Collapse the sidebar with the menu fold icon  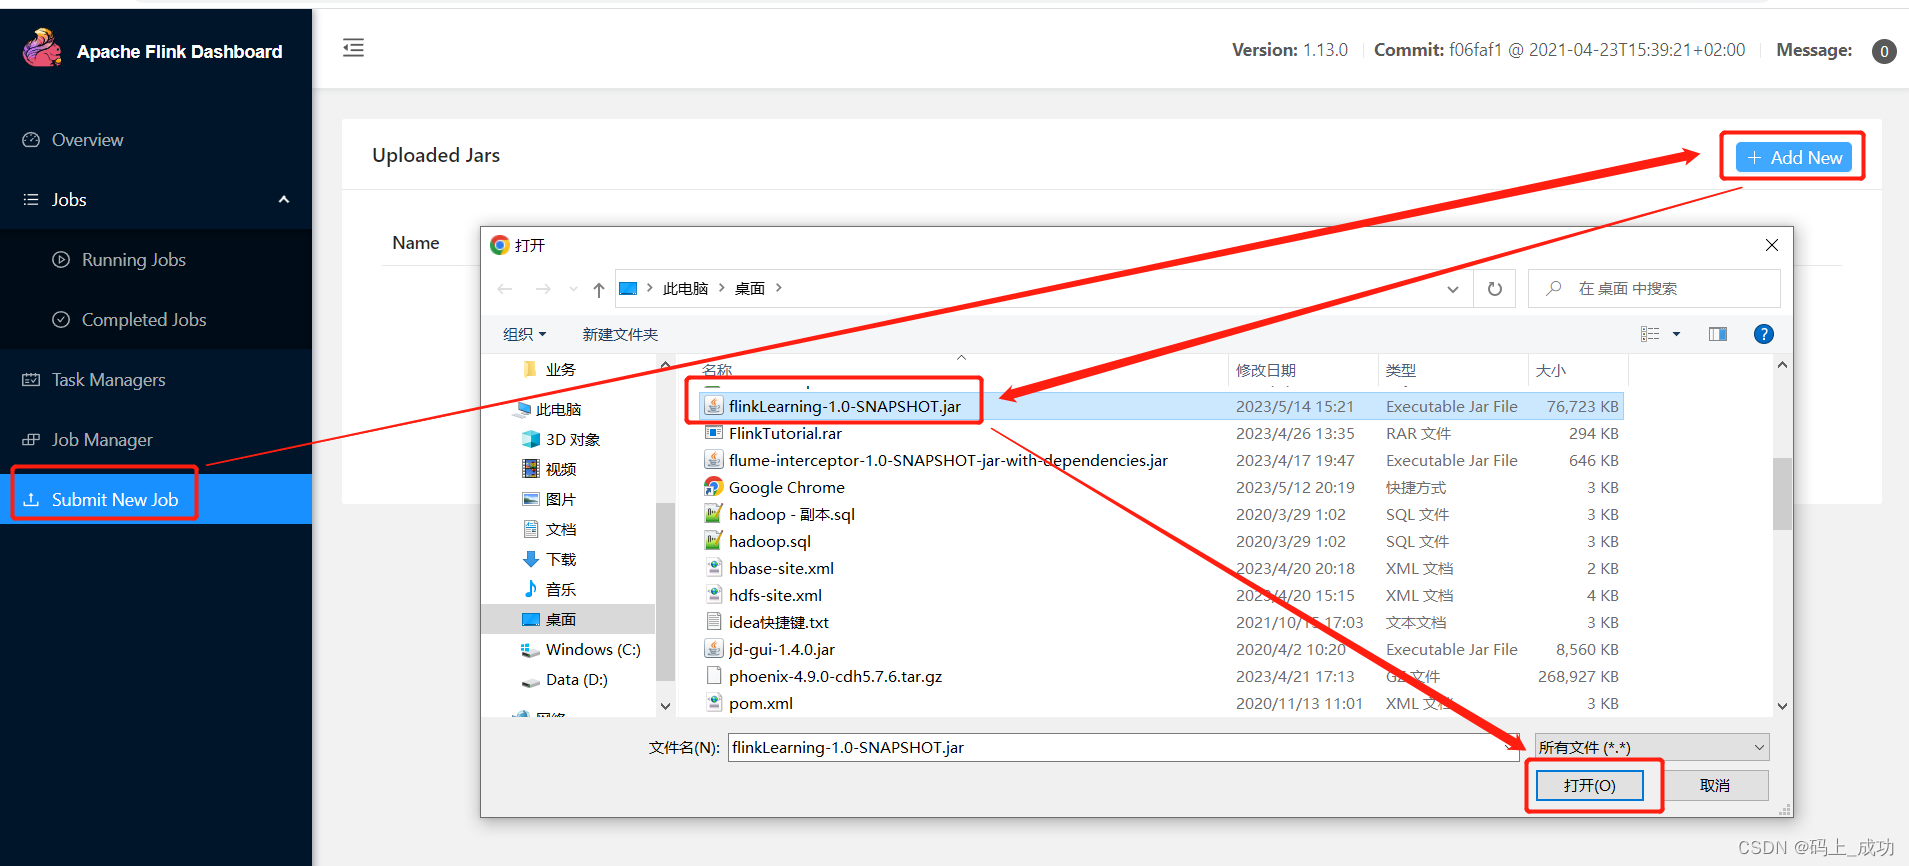click(x=353, y=47)
